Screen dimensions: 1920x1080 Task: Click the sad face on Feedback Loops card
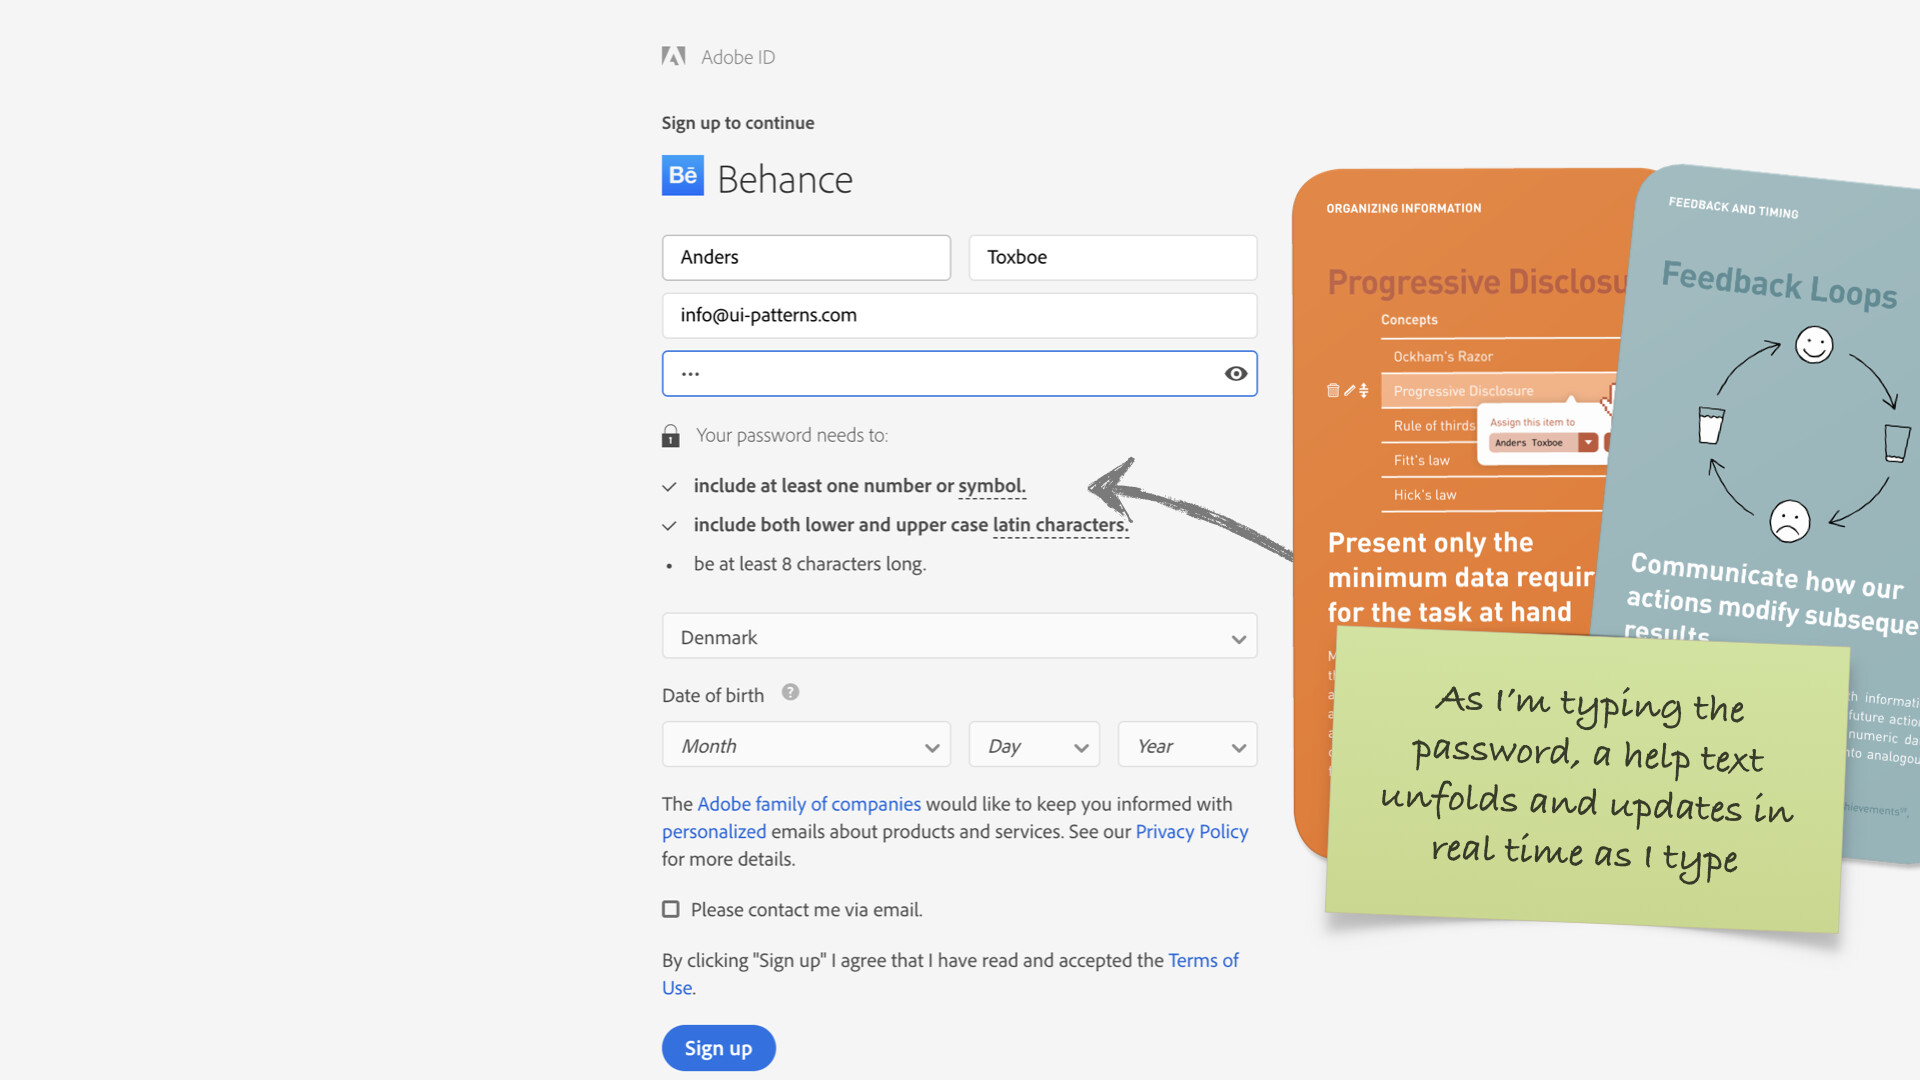[x=1789, y=521]
